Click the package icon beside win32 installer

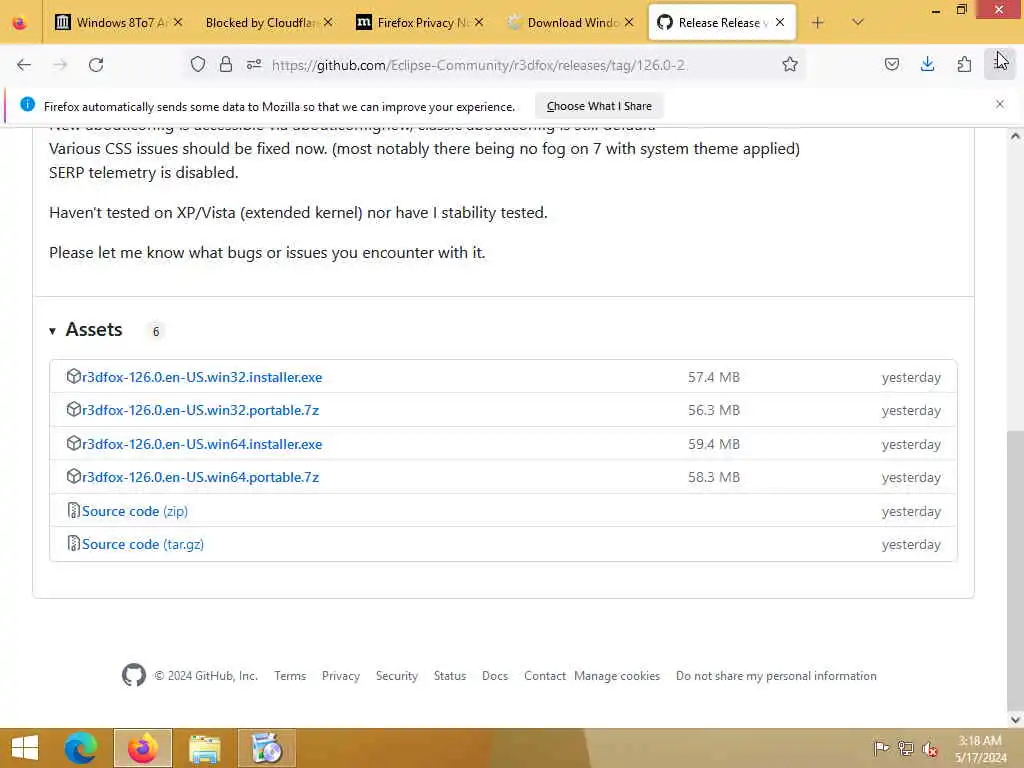73,377
